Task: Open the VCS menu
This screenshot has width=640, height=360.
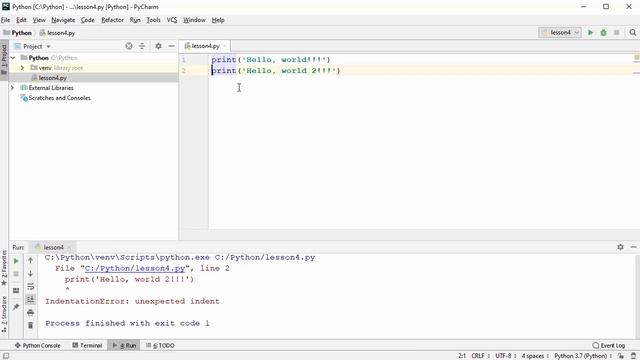Action: [172, 20]
